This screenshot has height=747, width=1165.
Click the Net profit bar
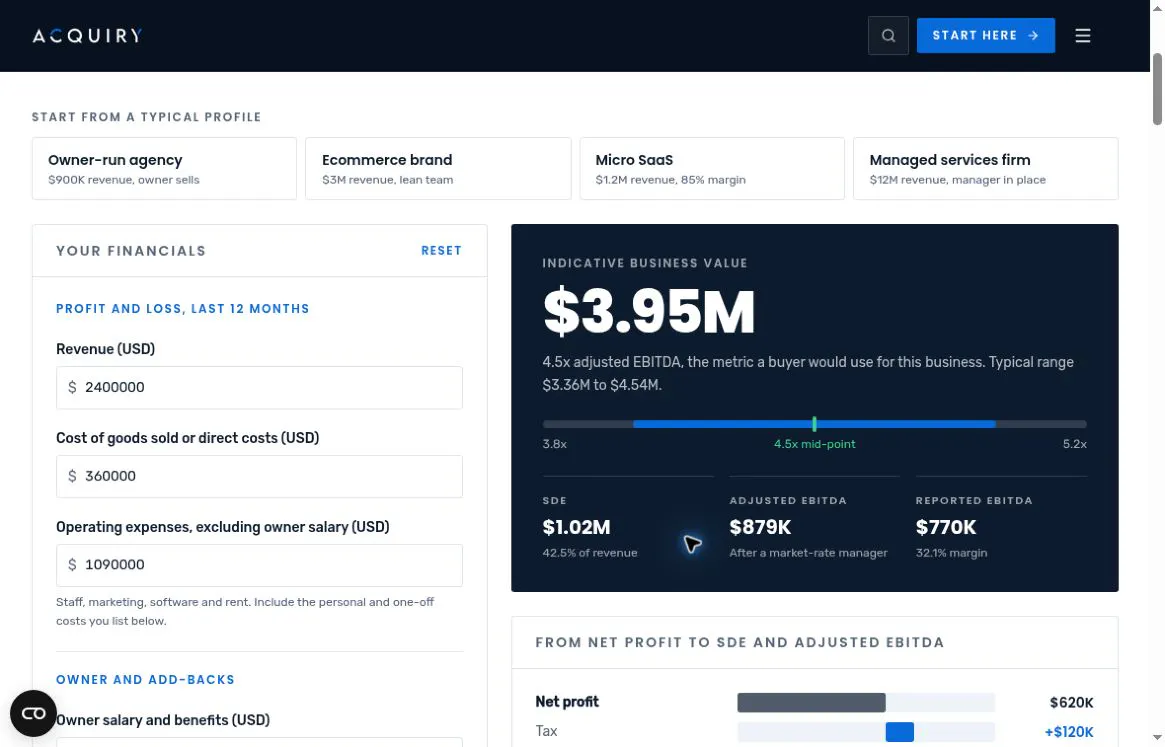point(811,702)
